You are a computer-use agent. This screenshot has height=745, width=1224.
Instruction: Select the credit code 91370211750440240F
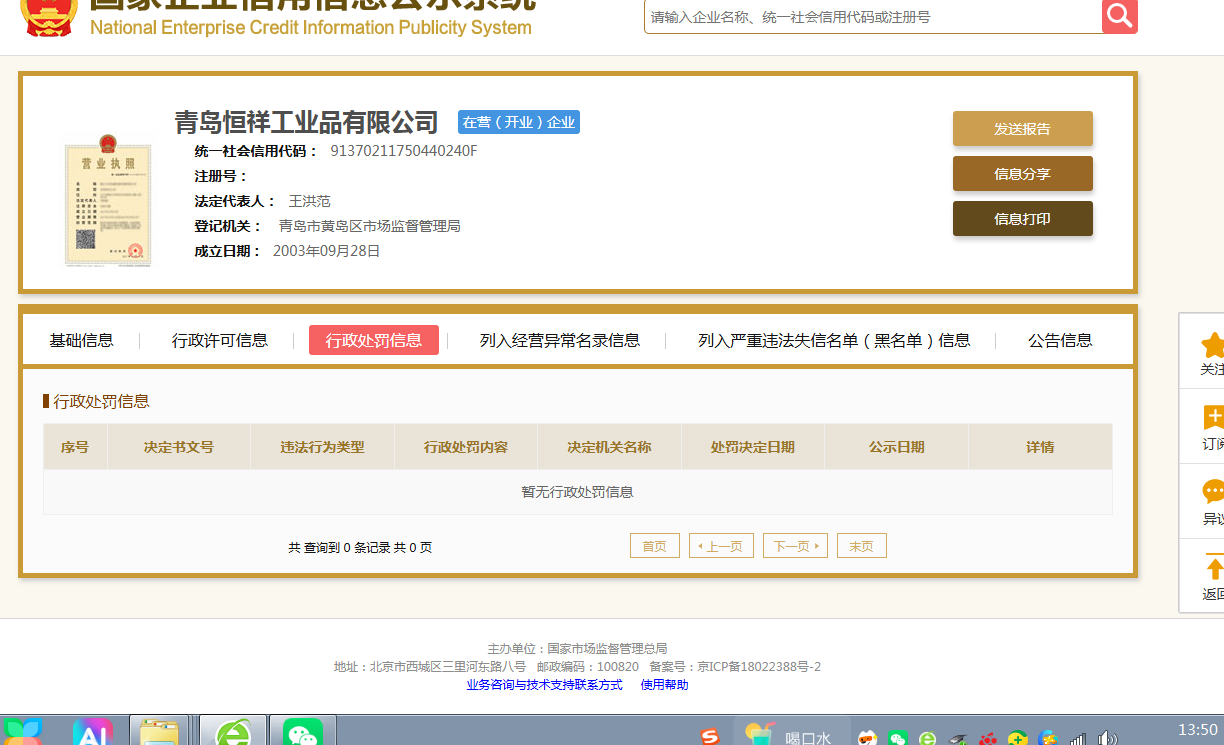[x=404, y=151]
